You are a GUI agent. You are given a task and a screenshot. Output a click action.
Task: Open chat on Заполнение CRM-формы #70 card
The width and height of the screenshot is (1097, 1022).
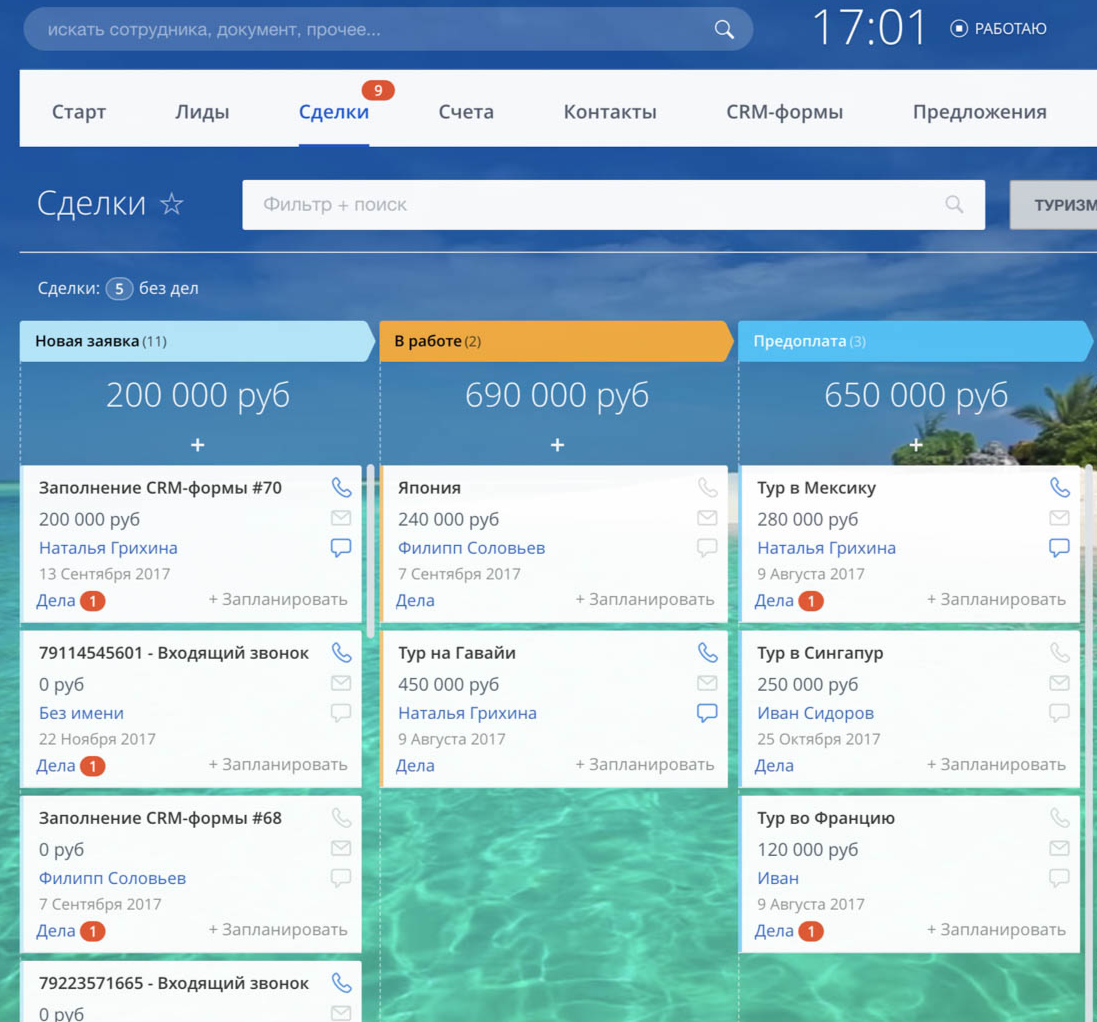click(341, 548)
